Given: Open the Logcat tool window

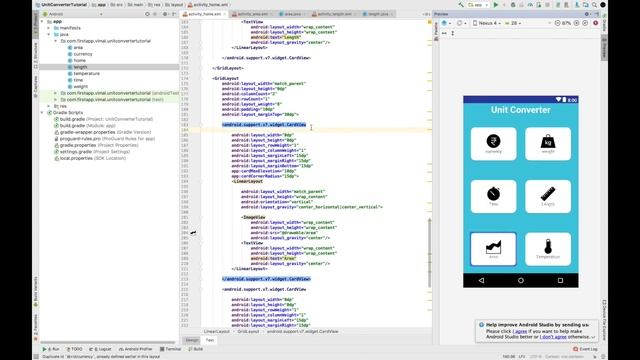Looking at the screenshot, I should 100,349.
